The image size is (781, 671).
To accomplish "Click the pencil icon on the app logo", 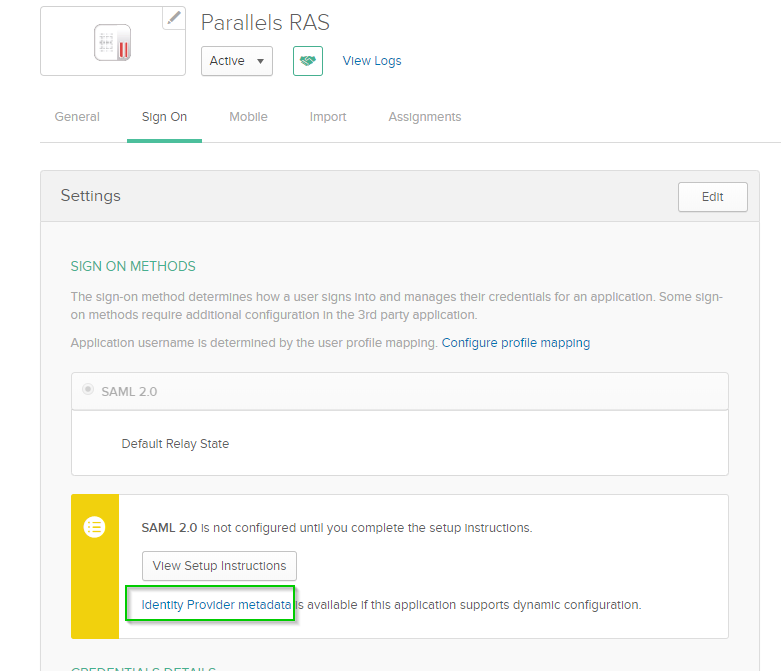I will click(174, 18).
